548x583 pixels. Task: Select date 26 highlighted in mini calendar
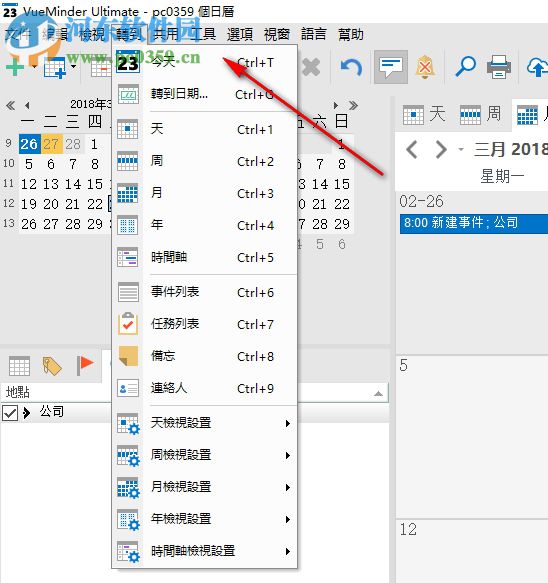coord(29,144)
